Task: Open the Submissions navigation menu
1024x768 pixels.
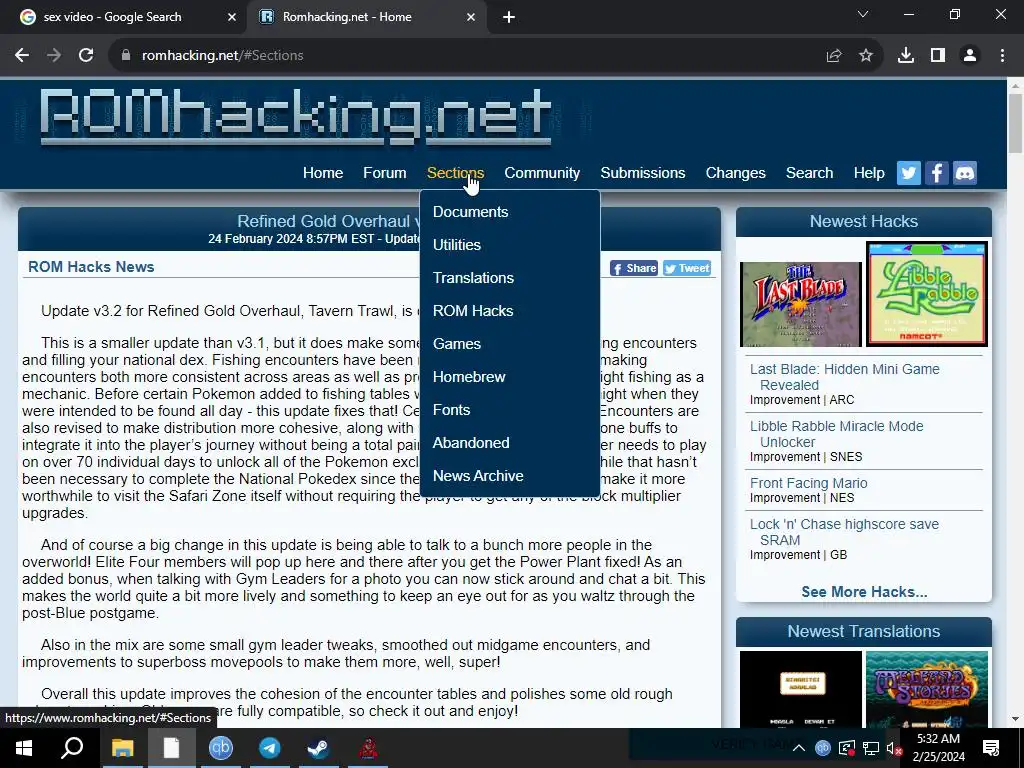Action: point(643,173)
